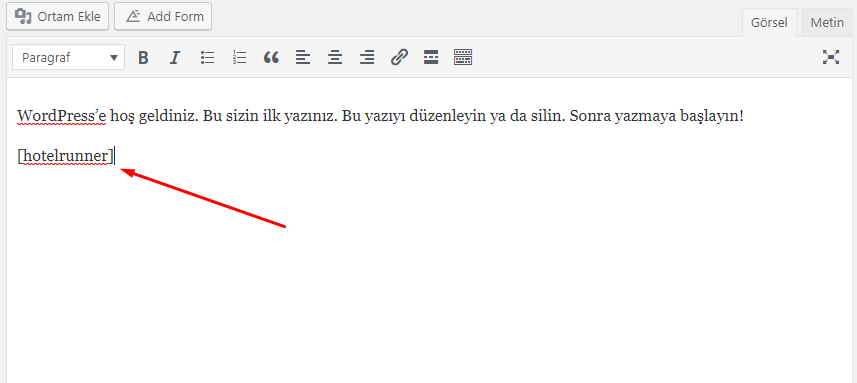This screenshot has height=383, width=857.
Task: Insert Read More tag
Action: 431,57
